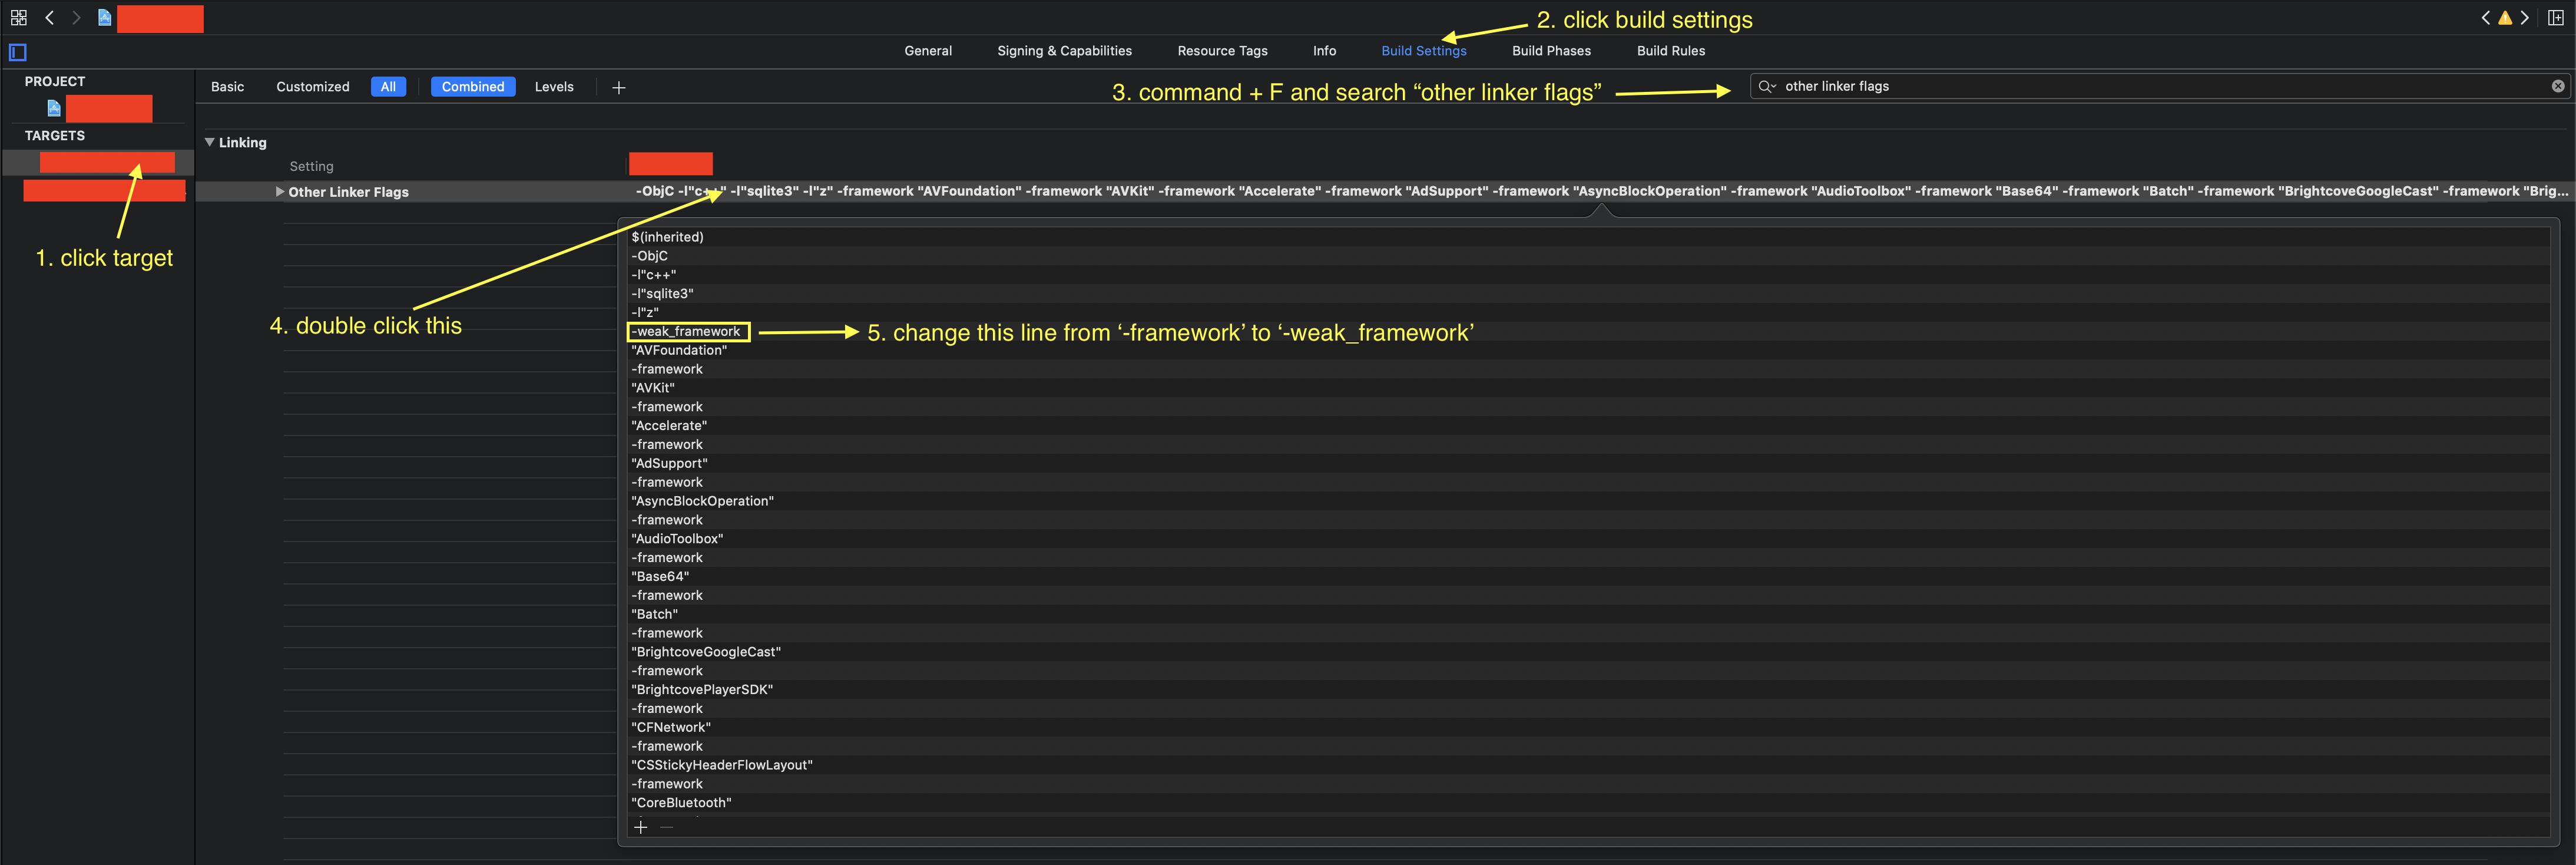Select the Customized settings filter
The width and height of the screenshot is (2576, 865).
pos(312,87)
